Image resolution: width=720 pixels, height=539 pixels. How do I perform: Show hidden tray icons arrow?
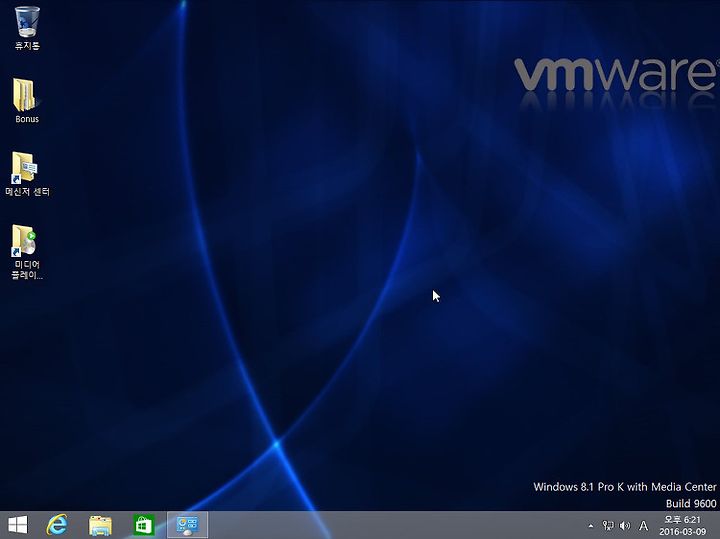click(x=591, y=526)
